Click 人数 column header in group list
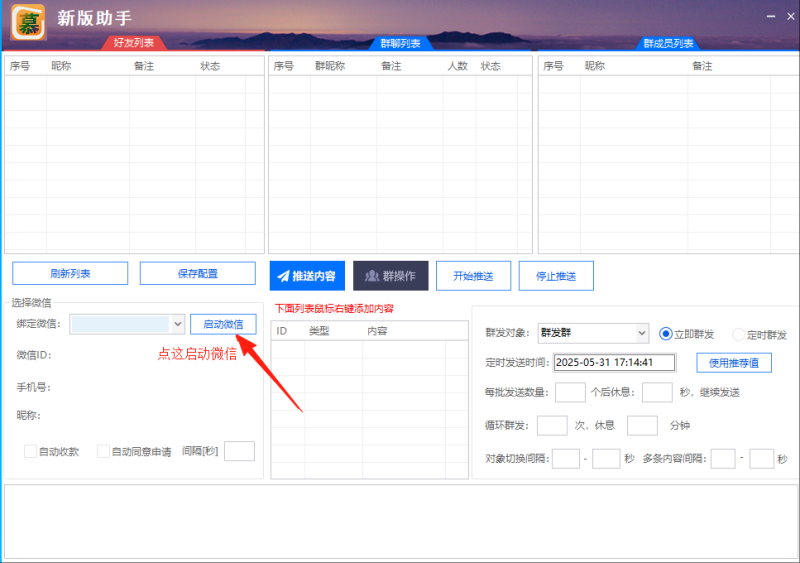800x563 pixels. tap(458, 66)
